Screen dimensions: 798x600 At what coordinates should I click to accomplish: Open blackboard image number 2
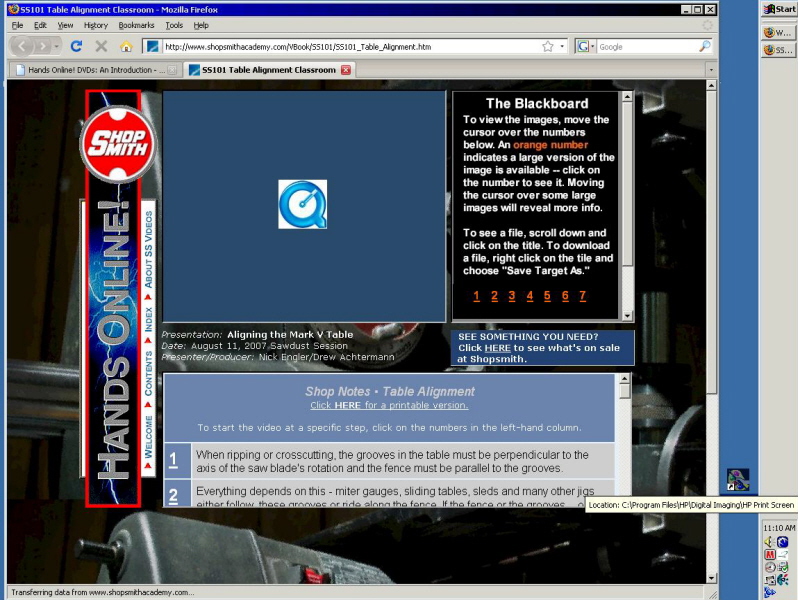click(x=494, y=296)
